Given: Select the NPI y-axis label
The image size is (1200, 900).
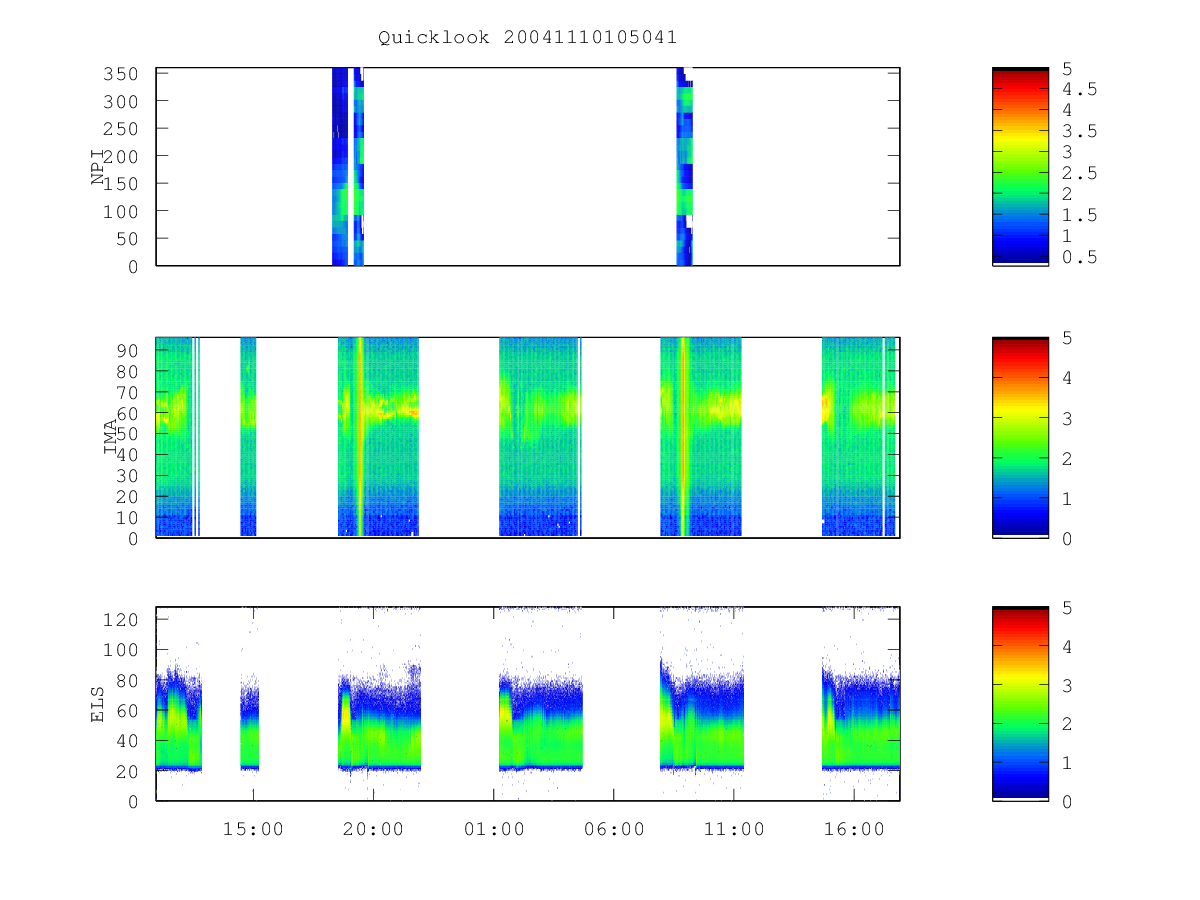Looking at the screenshot, I should (x=98, y=166).
